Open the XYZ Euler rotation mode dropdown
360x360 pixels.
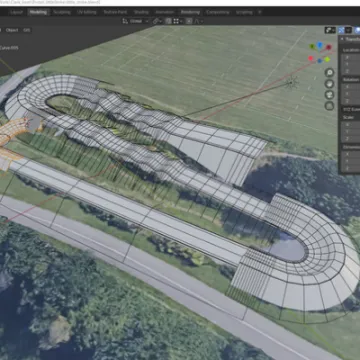click(351, 109)
